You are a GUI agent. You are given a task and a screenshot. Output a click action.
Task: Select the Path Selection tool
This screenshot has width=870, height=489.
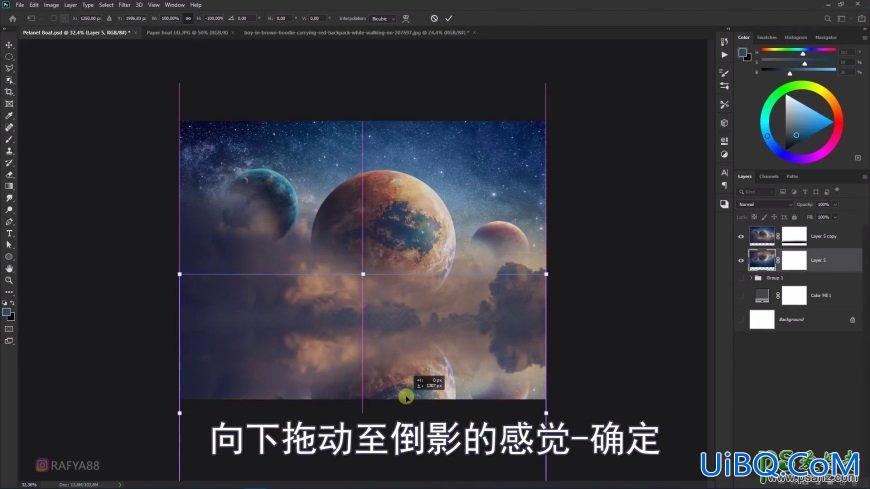click(x=9, y=245)
